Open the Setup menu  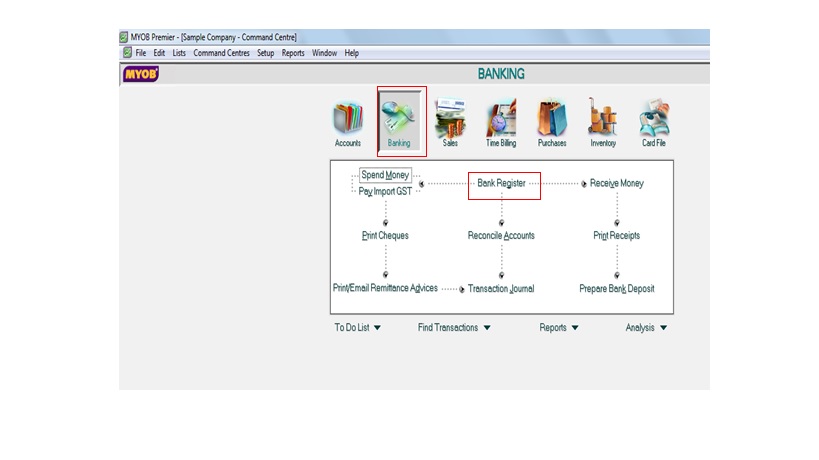pyautogui.click(x=265, y=53)
